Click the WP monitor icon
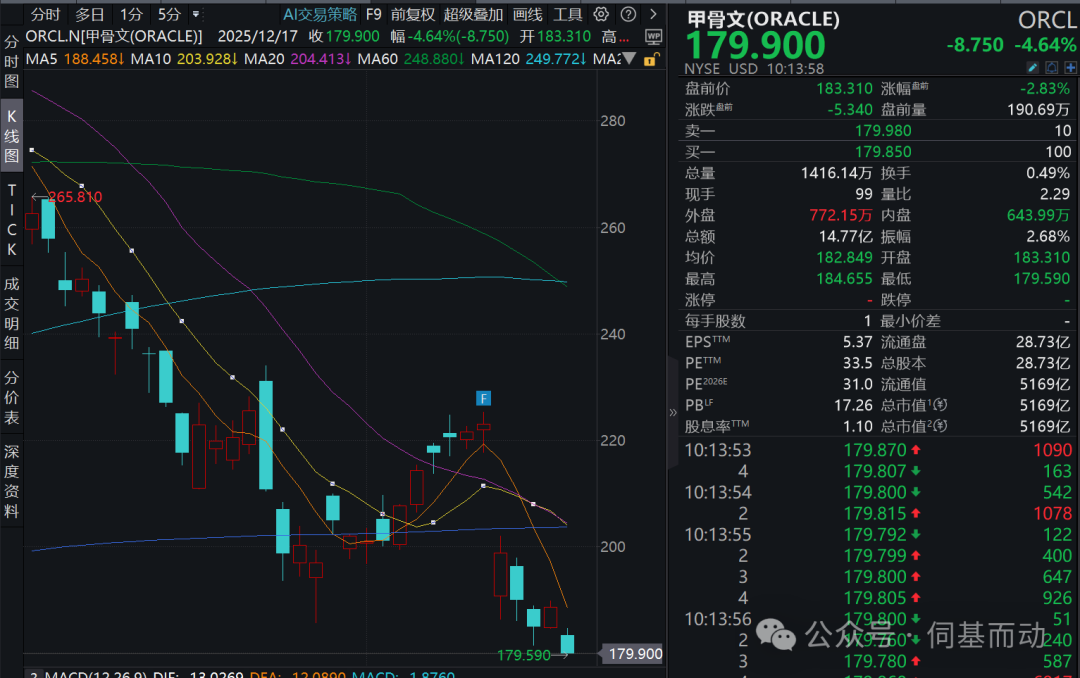Image resolution: width=1080 pixels, height=678 pixels. click(x=653, y=37)
